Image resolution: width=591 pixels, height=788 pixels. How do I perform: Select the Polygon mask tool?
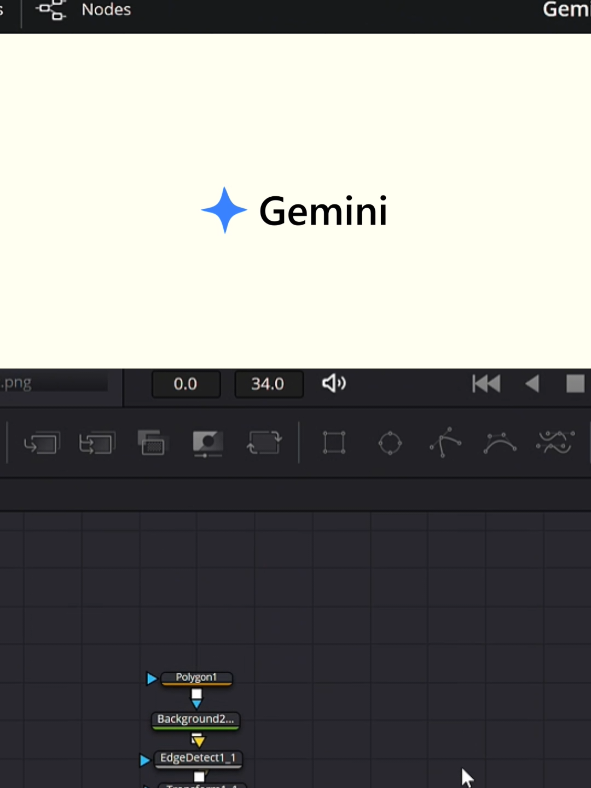click(445, 442)
